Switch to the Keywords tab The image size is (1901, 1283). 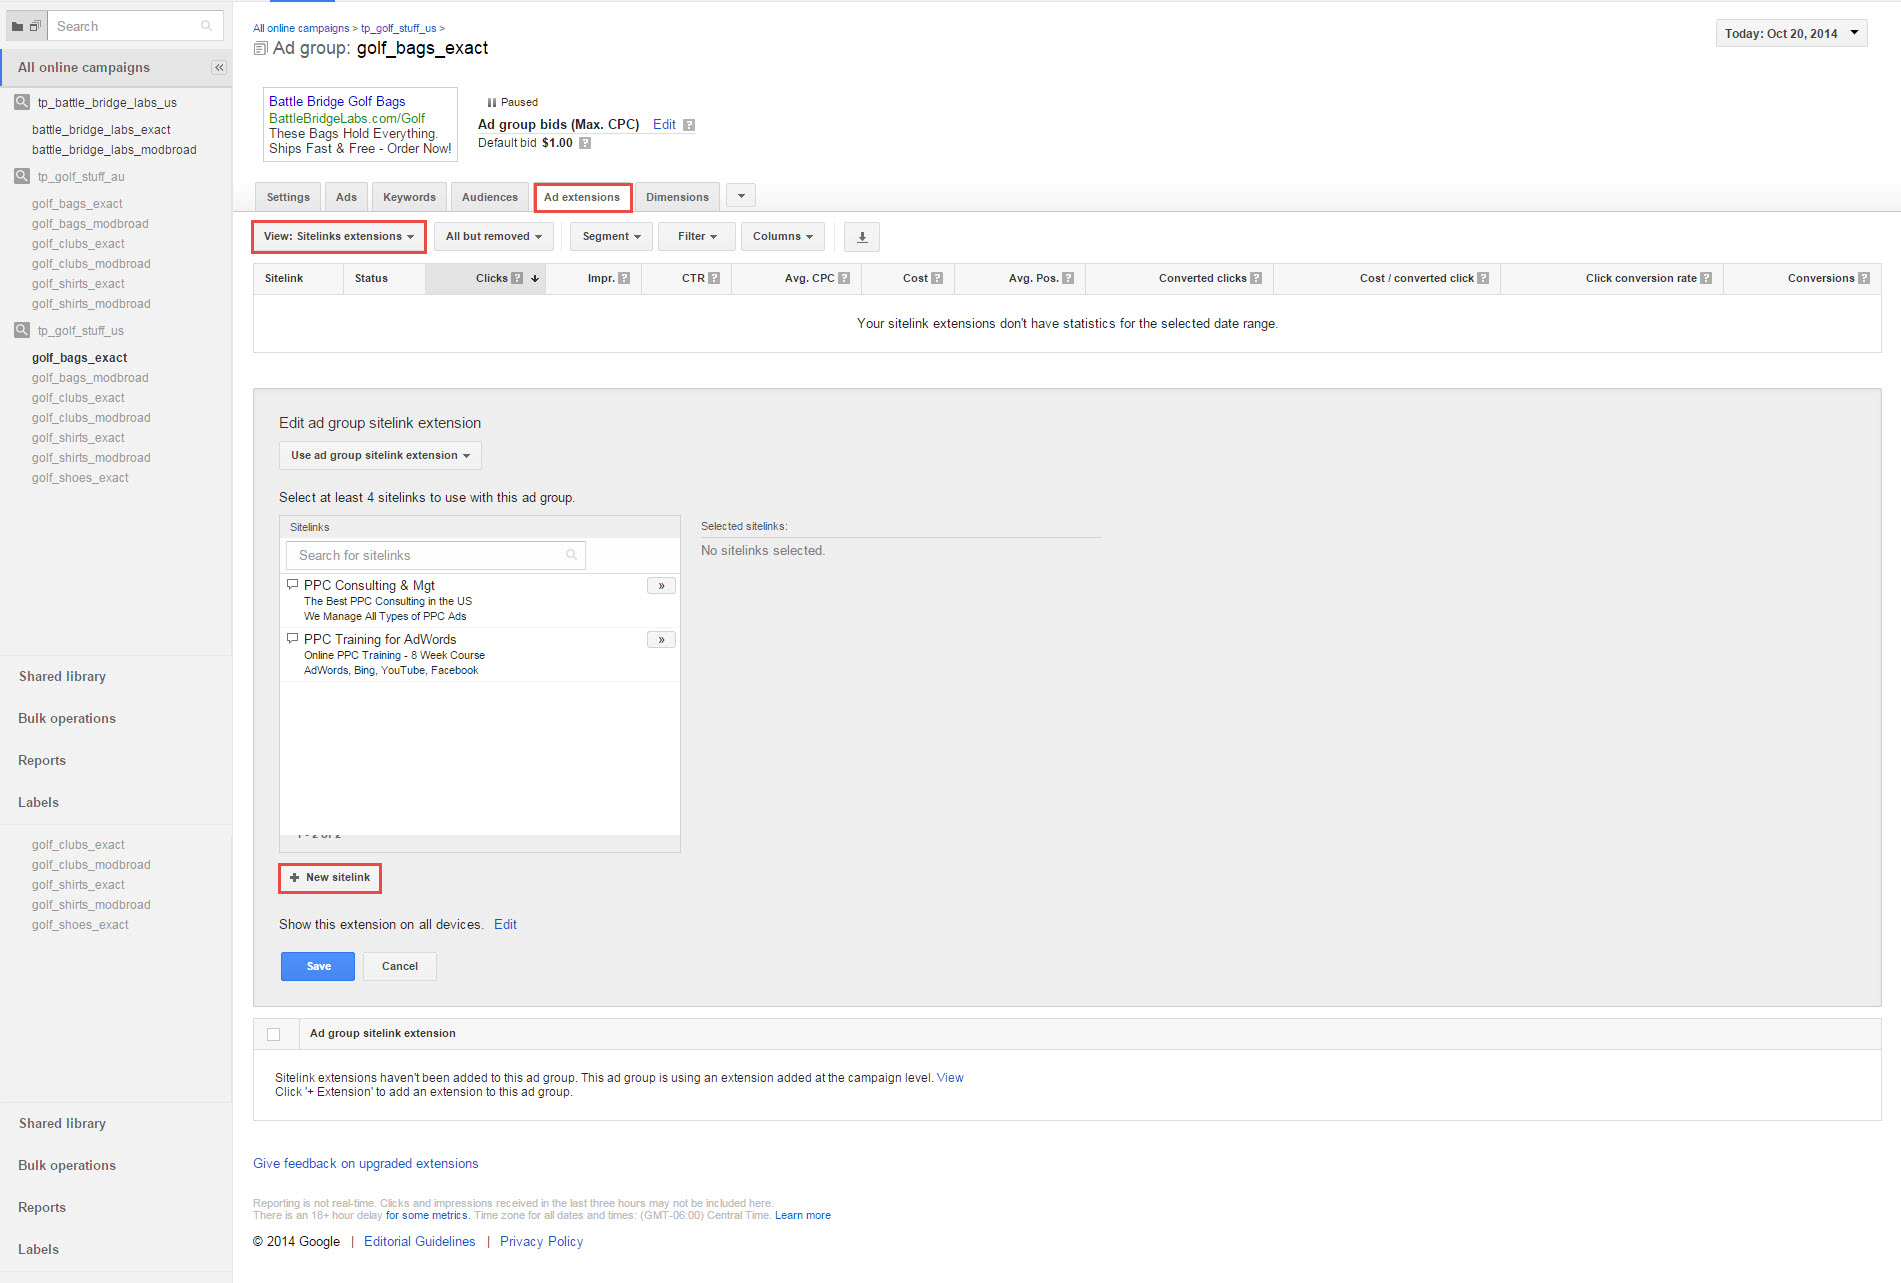click(409, 197)
